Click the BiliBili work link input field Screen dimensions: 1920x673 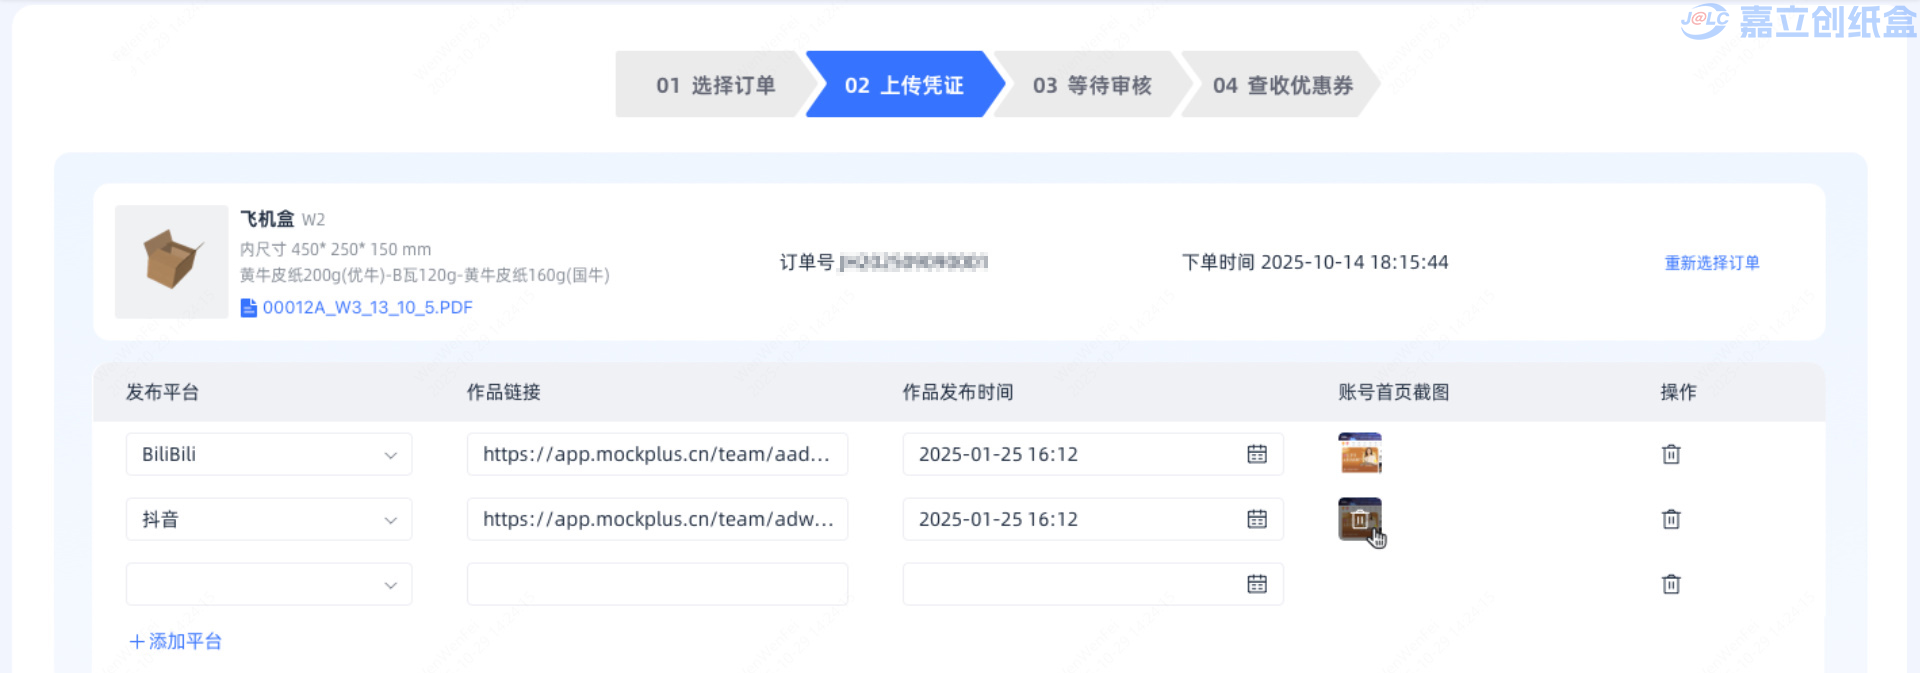656,454
